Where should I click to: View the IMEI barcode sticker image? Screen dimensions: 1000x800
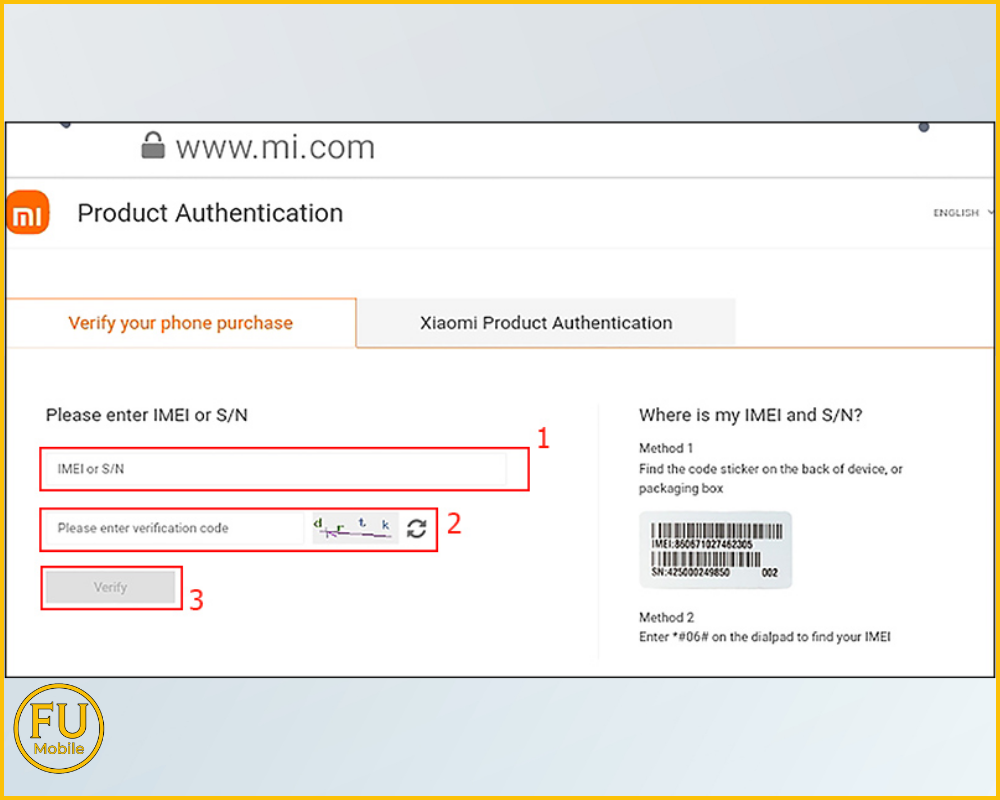715,549
